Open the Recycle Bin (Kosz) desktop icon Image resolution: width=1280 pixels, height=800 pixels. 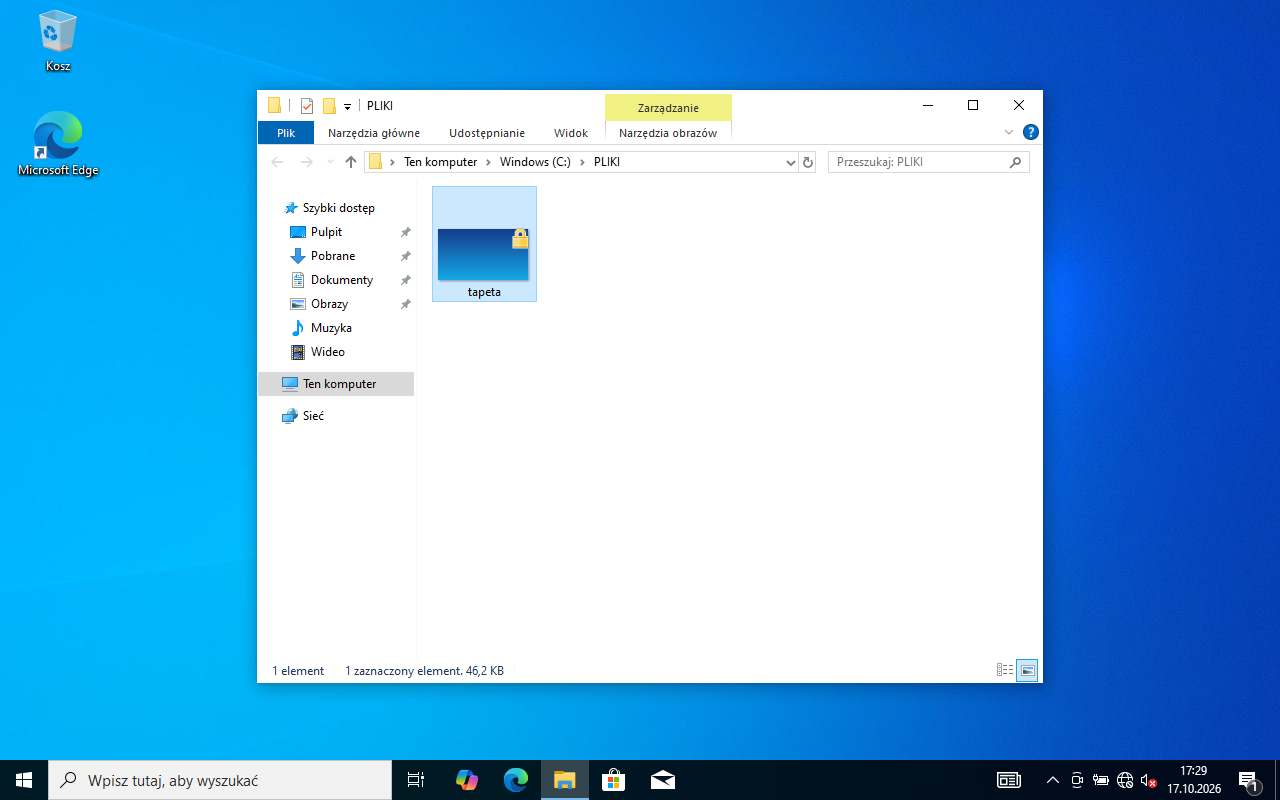click(58, 42)
